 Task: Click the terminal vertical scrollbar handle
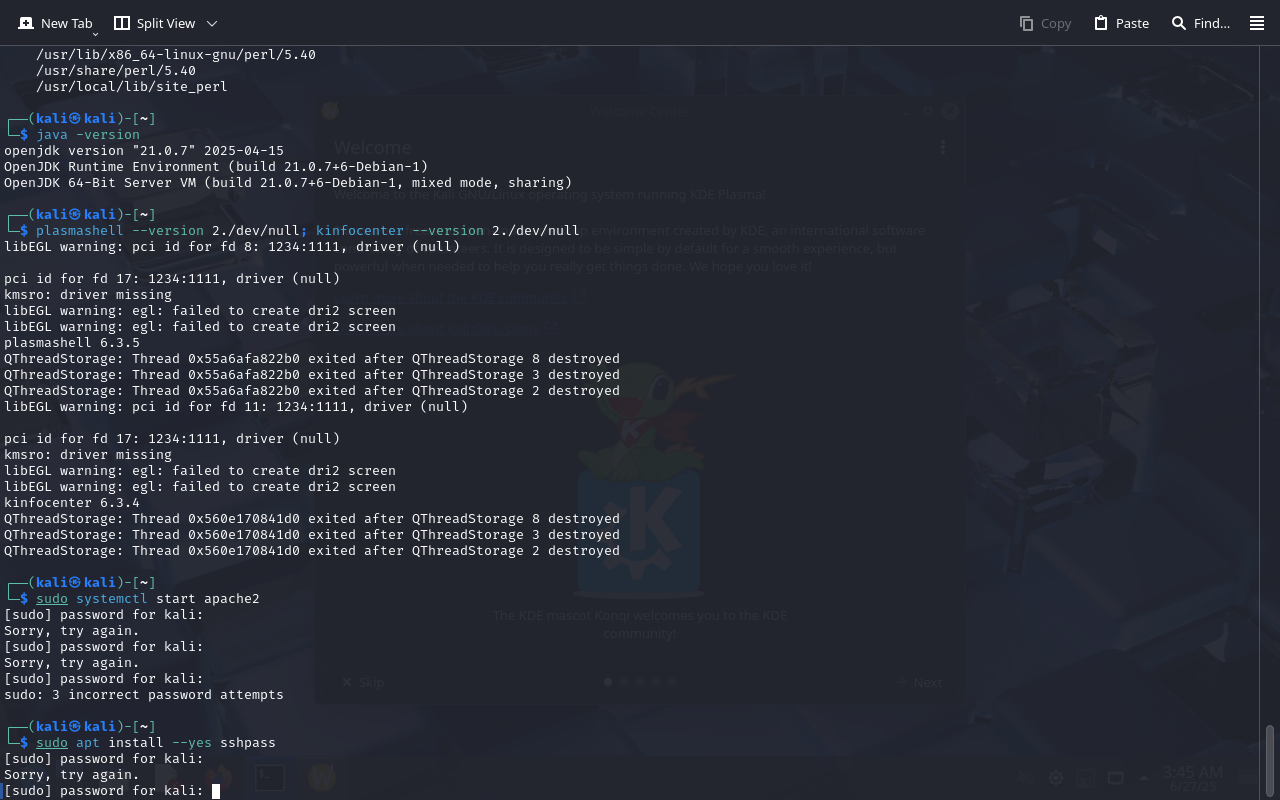[1271, 761]
